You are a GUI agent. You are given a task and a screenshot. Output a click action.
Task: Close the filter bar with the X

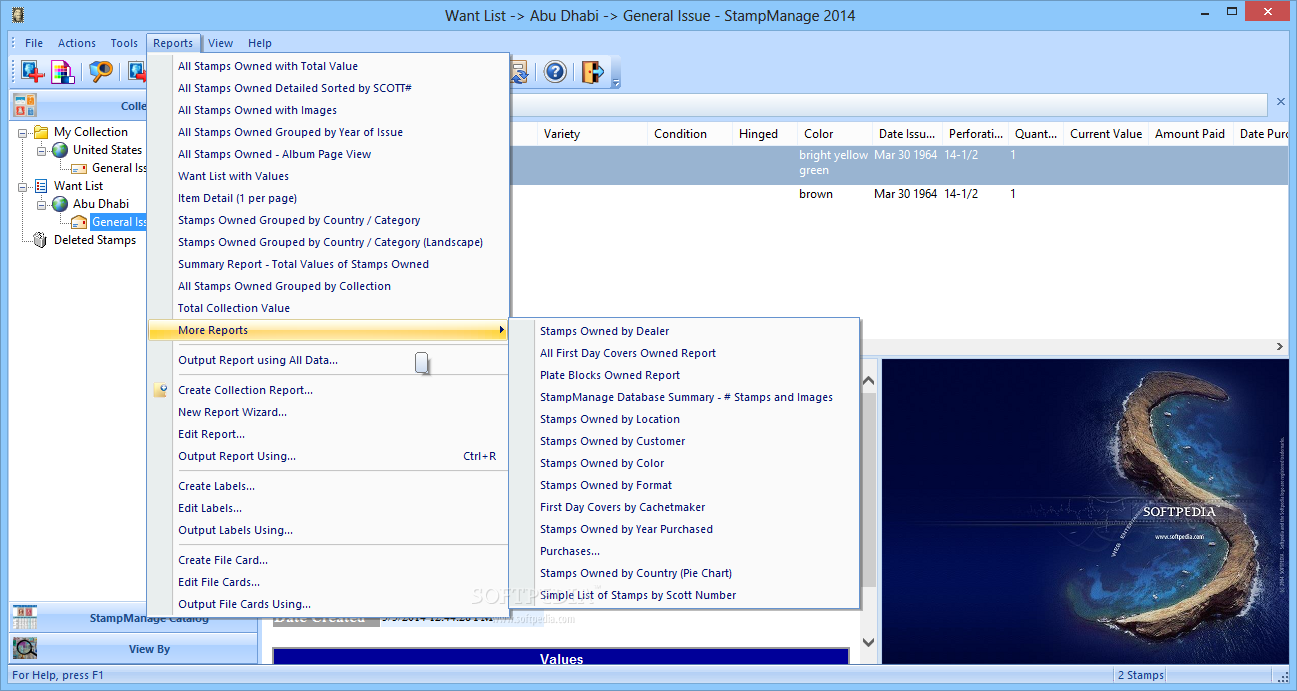[1281, 102]
